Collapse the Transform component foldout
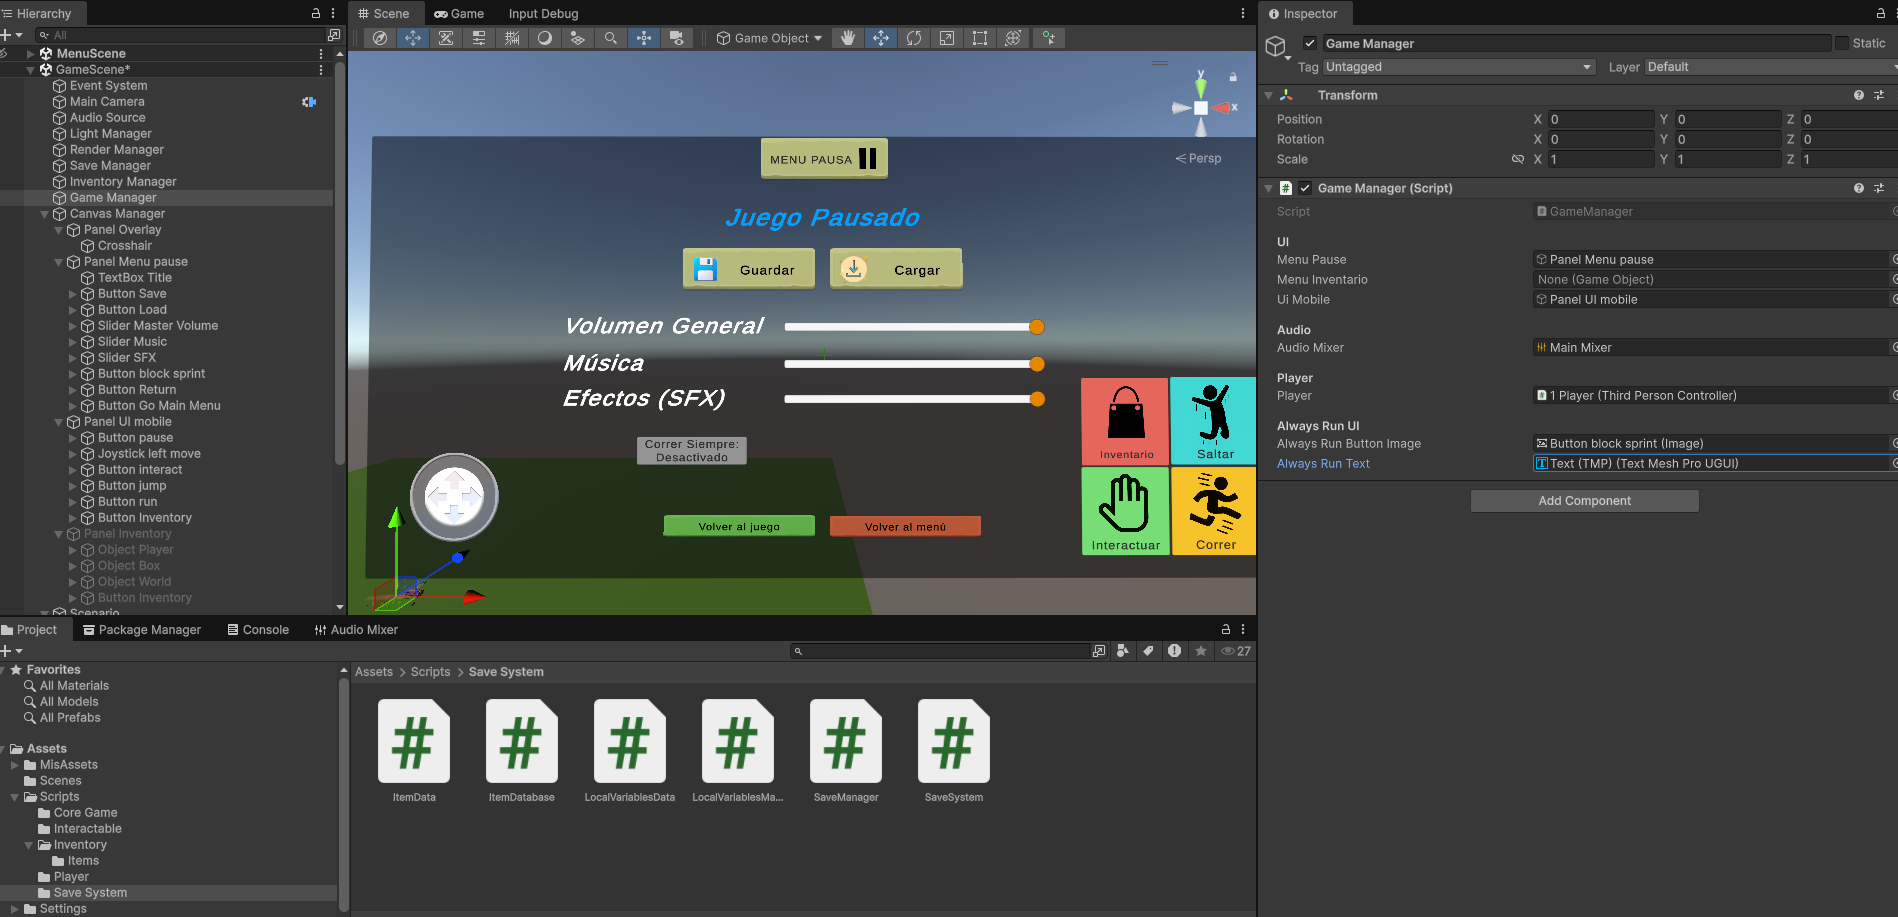The height and width of the screenshot is (917, 1898). click(1268, 95)
